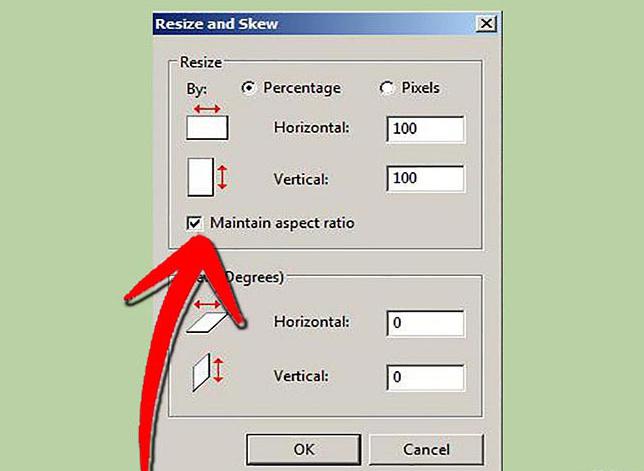The image size is (644, 471).
Task: Select the Percentage radio button
Action: click(248, 87)
